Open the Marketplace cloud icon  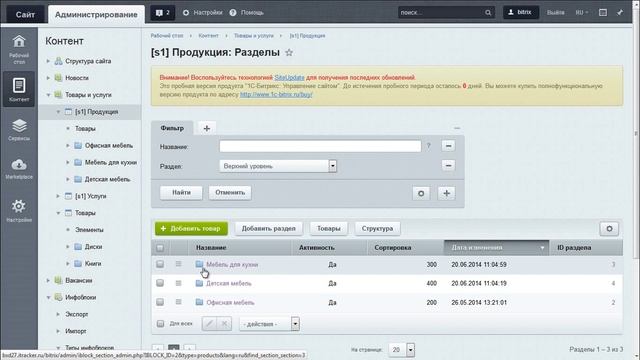[x=19, y=169]
